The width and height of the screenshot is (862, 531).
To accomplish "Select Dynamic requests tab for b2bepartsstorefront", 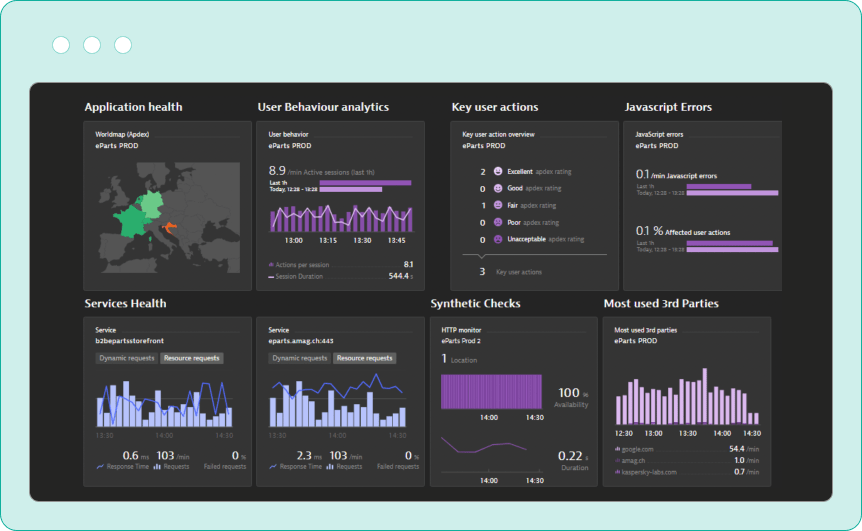I will click(127, 358).
